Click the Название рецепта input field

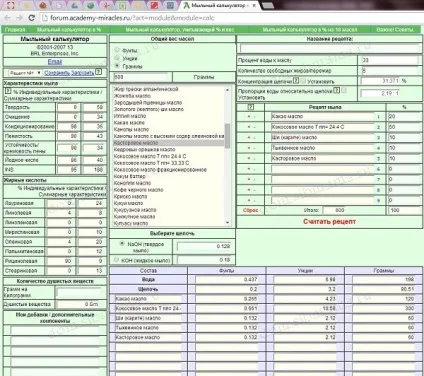click(x=329, y=49)
